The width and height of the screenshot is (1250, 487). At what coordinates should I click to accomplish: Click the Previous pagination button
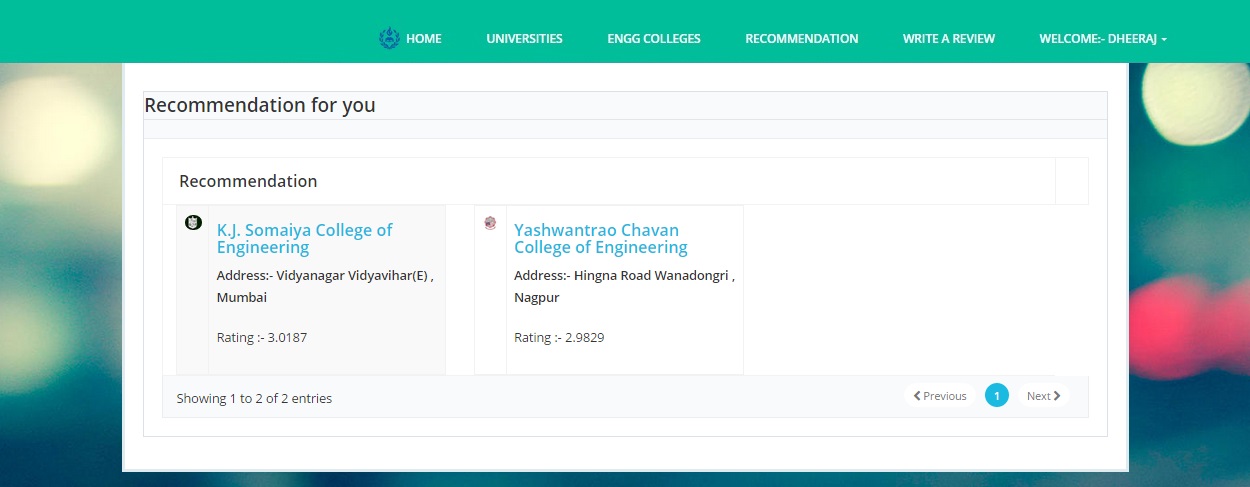click(x=940, y=396)
